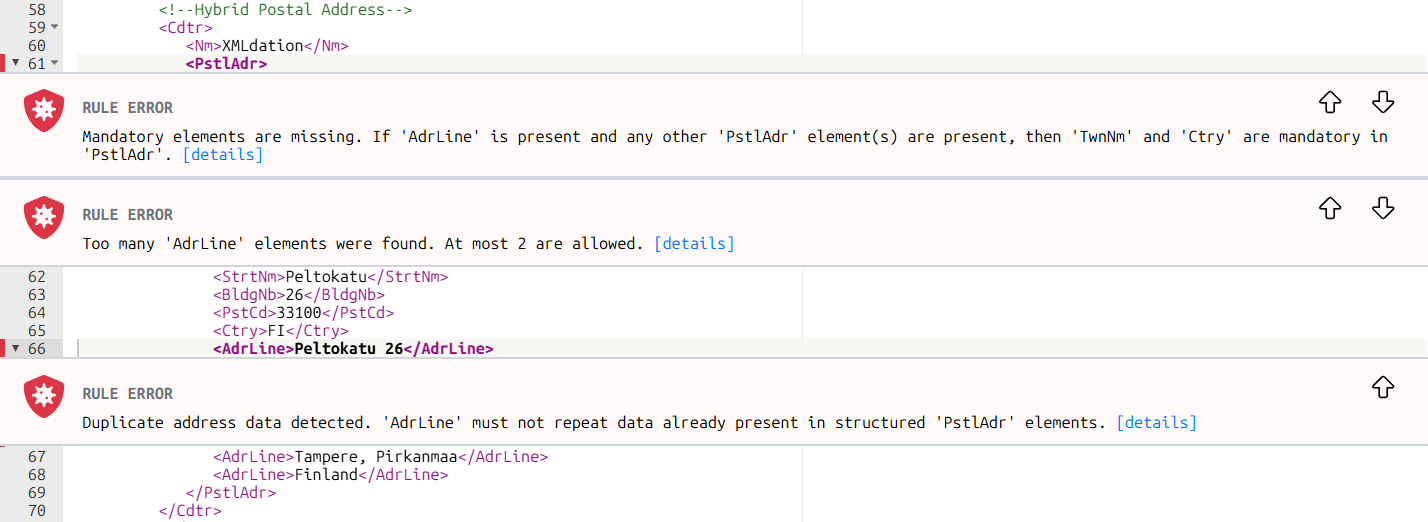Collapse the Cdtr element at line 59
The width and height of the screenshot is (1428, 522).
coord(54,27)
